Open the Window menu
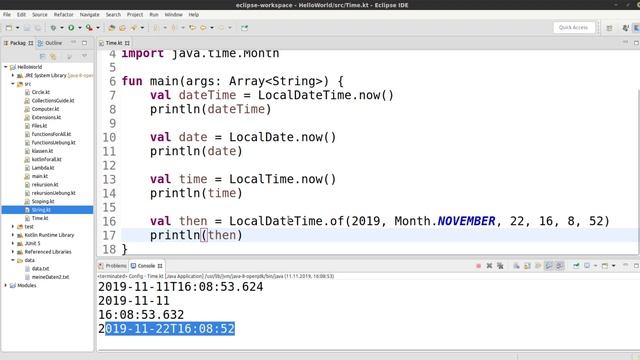This screenshot has height=360, width=640. pos(173,14)
